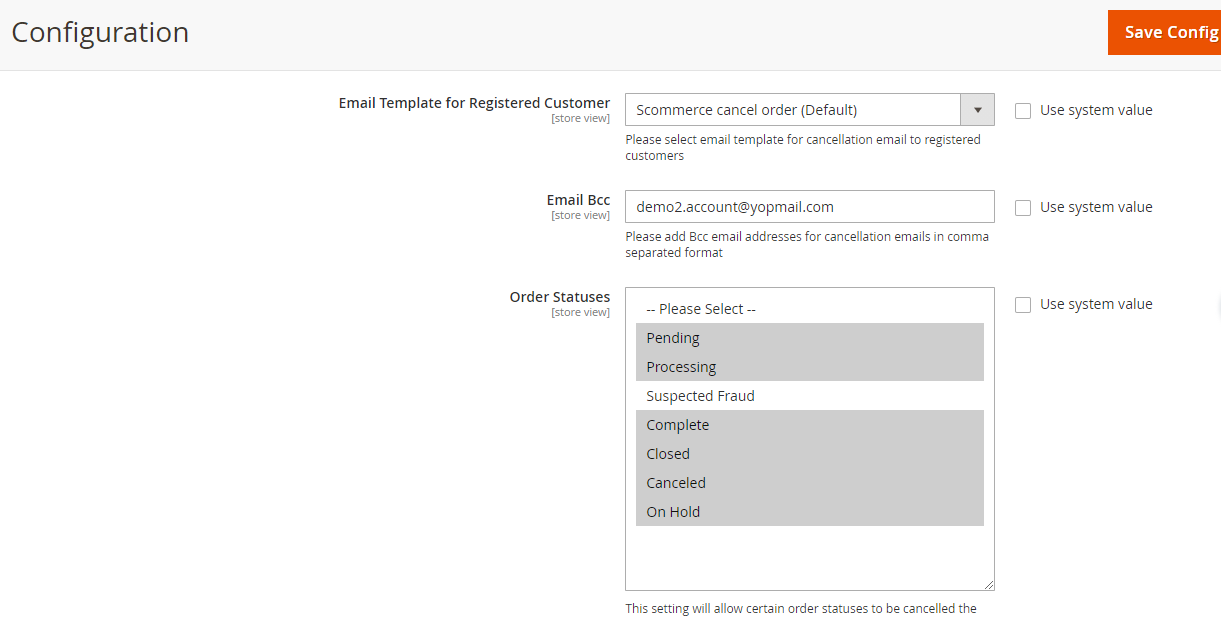Click the resize handle of Order Statuses list
The height and width of the screenshot is (617, 1221).
(989, 585)
